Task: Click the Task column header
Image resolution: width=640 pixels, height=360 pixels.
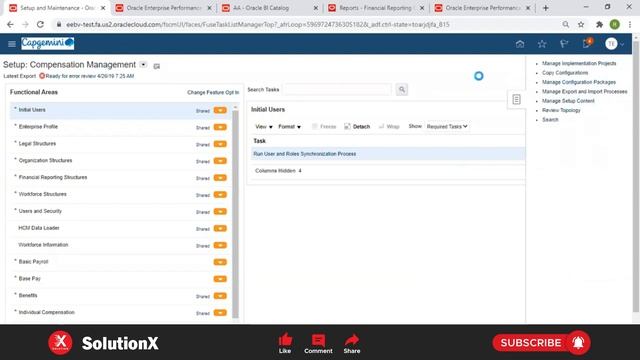Action: click(260, 141)
